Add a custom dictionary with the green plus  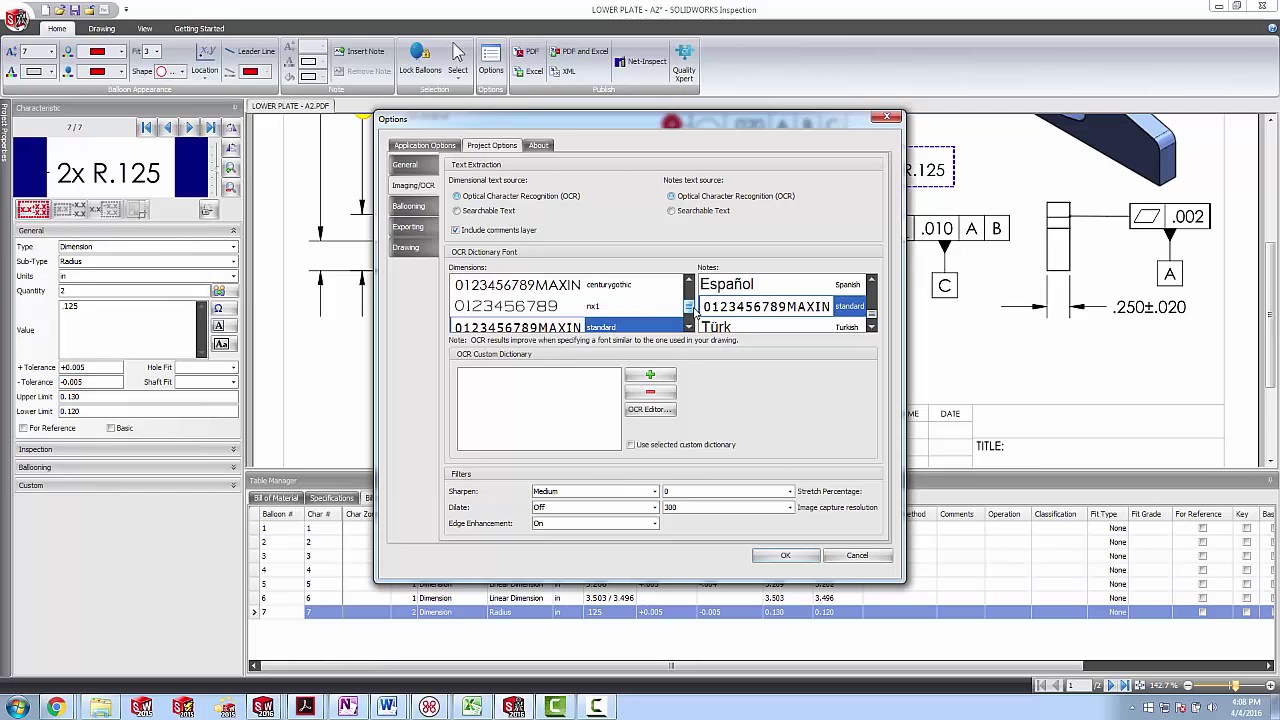pos(650,375)
